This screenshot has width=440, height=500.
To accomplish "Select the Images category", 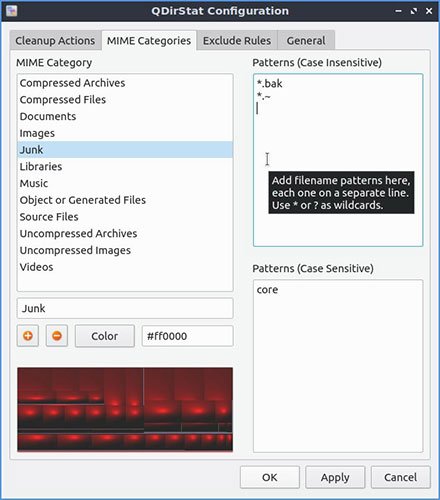I will [x=125, y=133].
